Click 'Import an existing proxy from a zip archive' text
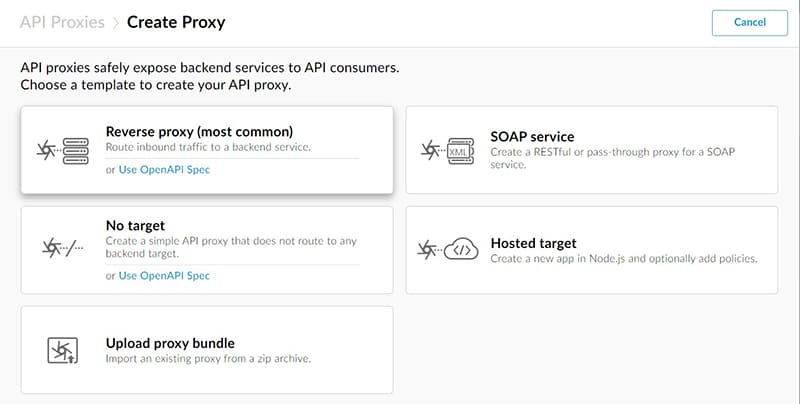Image resolution: width=800 pixels, height=404 pixels. [x=208, y=359]
